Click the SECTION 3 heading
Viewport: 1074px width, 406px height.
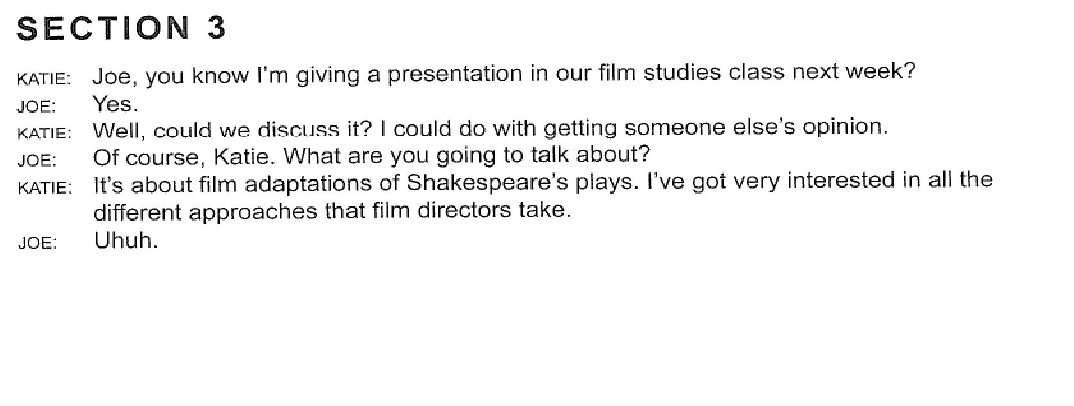[x=121, y=29]
